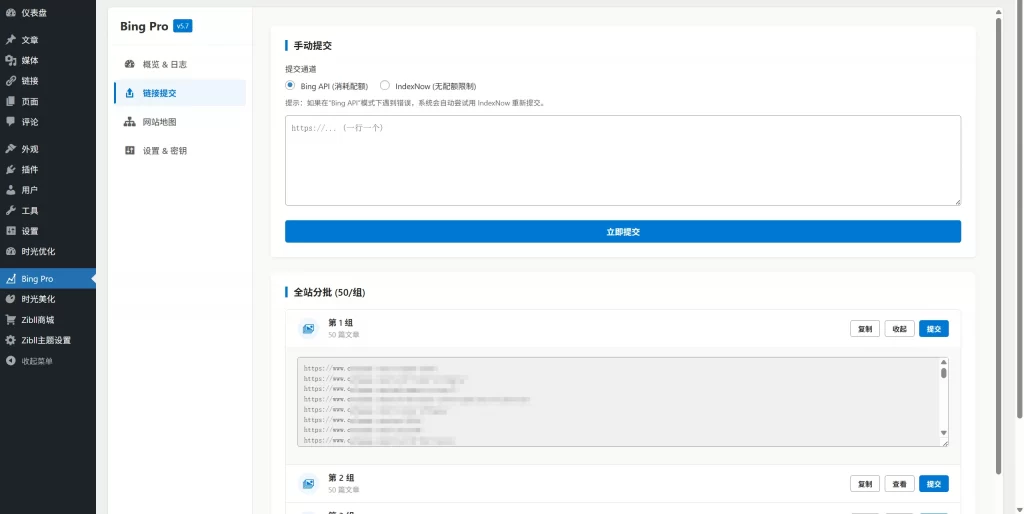Image resolution: width=1024 pixels, height=514 pixels.
Task: Open the 设置 & 密钥 tab
Action: [164, 151]
